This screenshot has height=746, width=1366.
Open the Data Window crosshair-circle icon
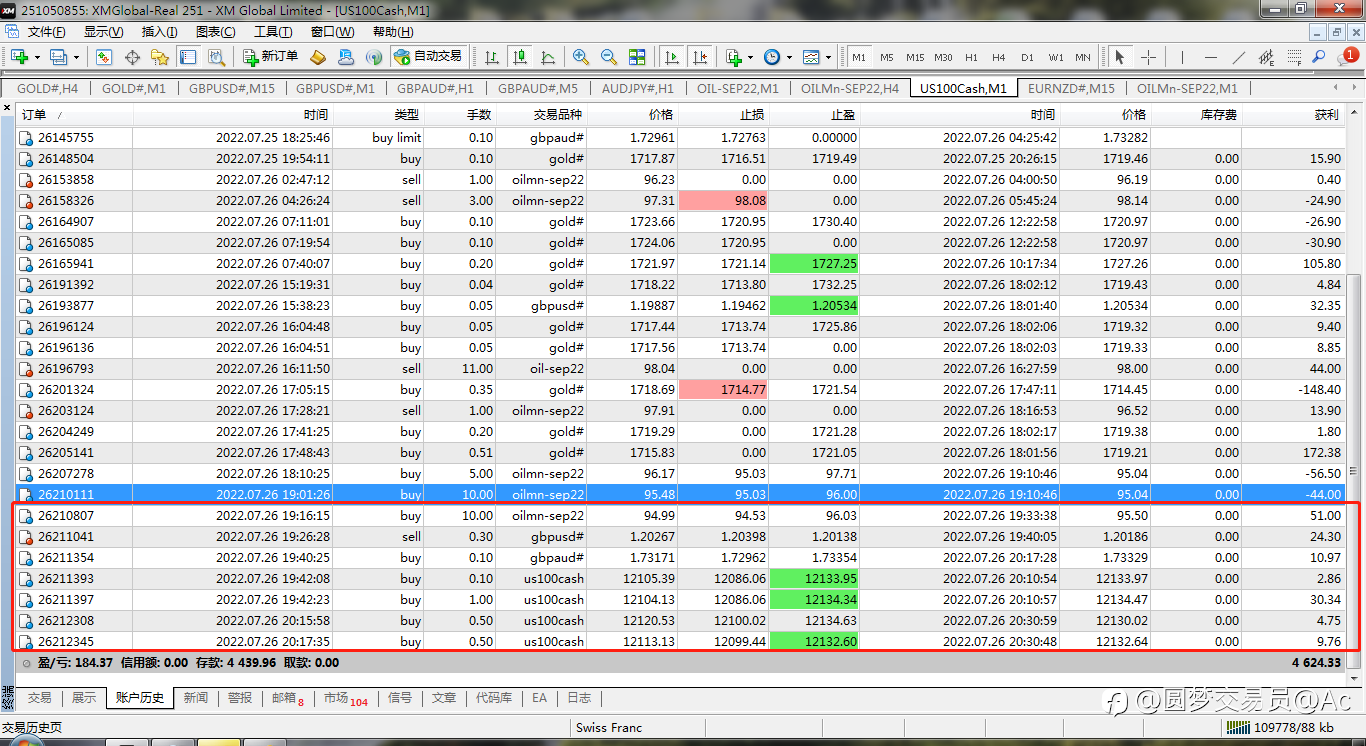pos(132,57)
